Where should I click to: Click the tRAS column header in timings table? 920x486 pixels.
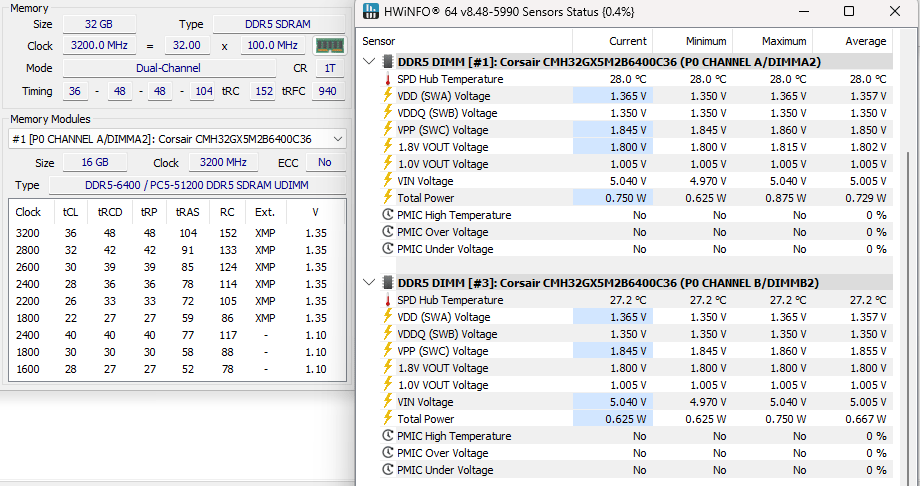coord(188,212)
